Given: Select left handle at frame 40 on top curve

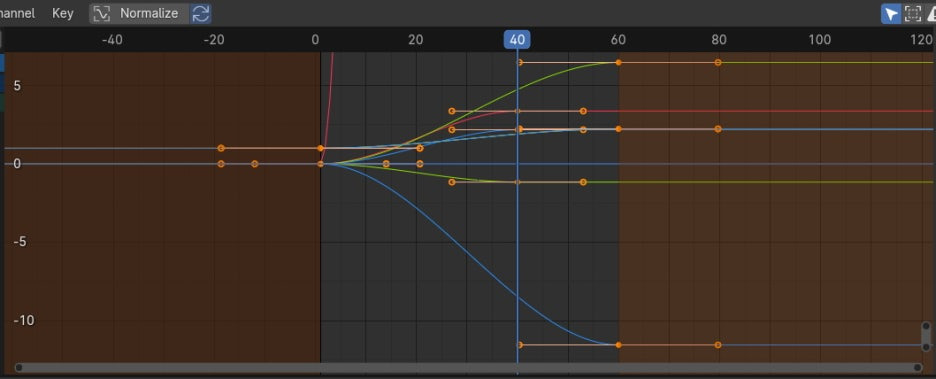Looking at the screenshot, I should click(x=519, y=62).
